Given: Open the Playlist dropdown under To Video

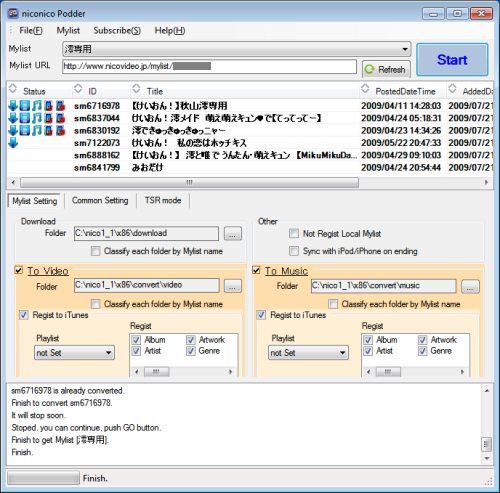Looking at the screenshot, I should coord(74,353).
